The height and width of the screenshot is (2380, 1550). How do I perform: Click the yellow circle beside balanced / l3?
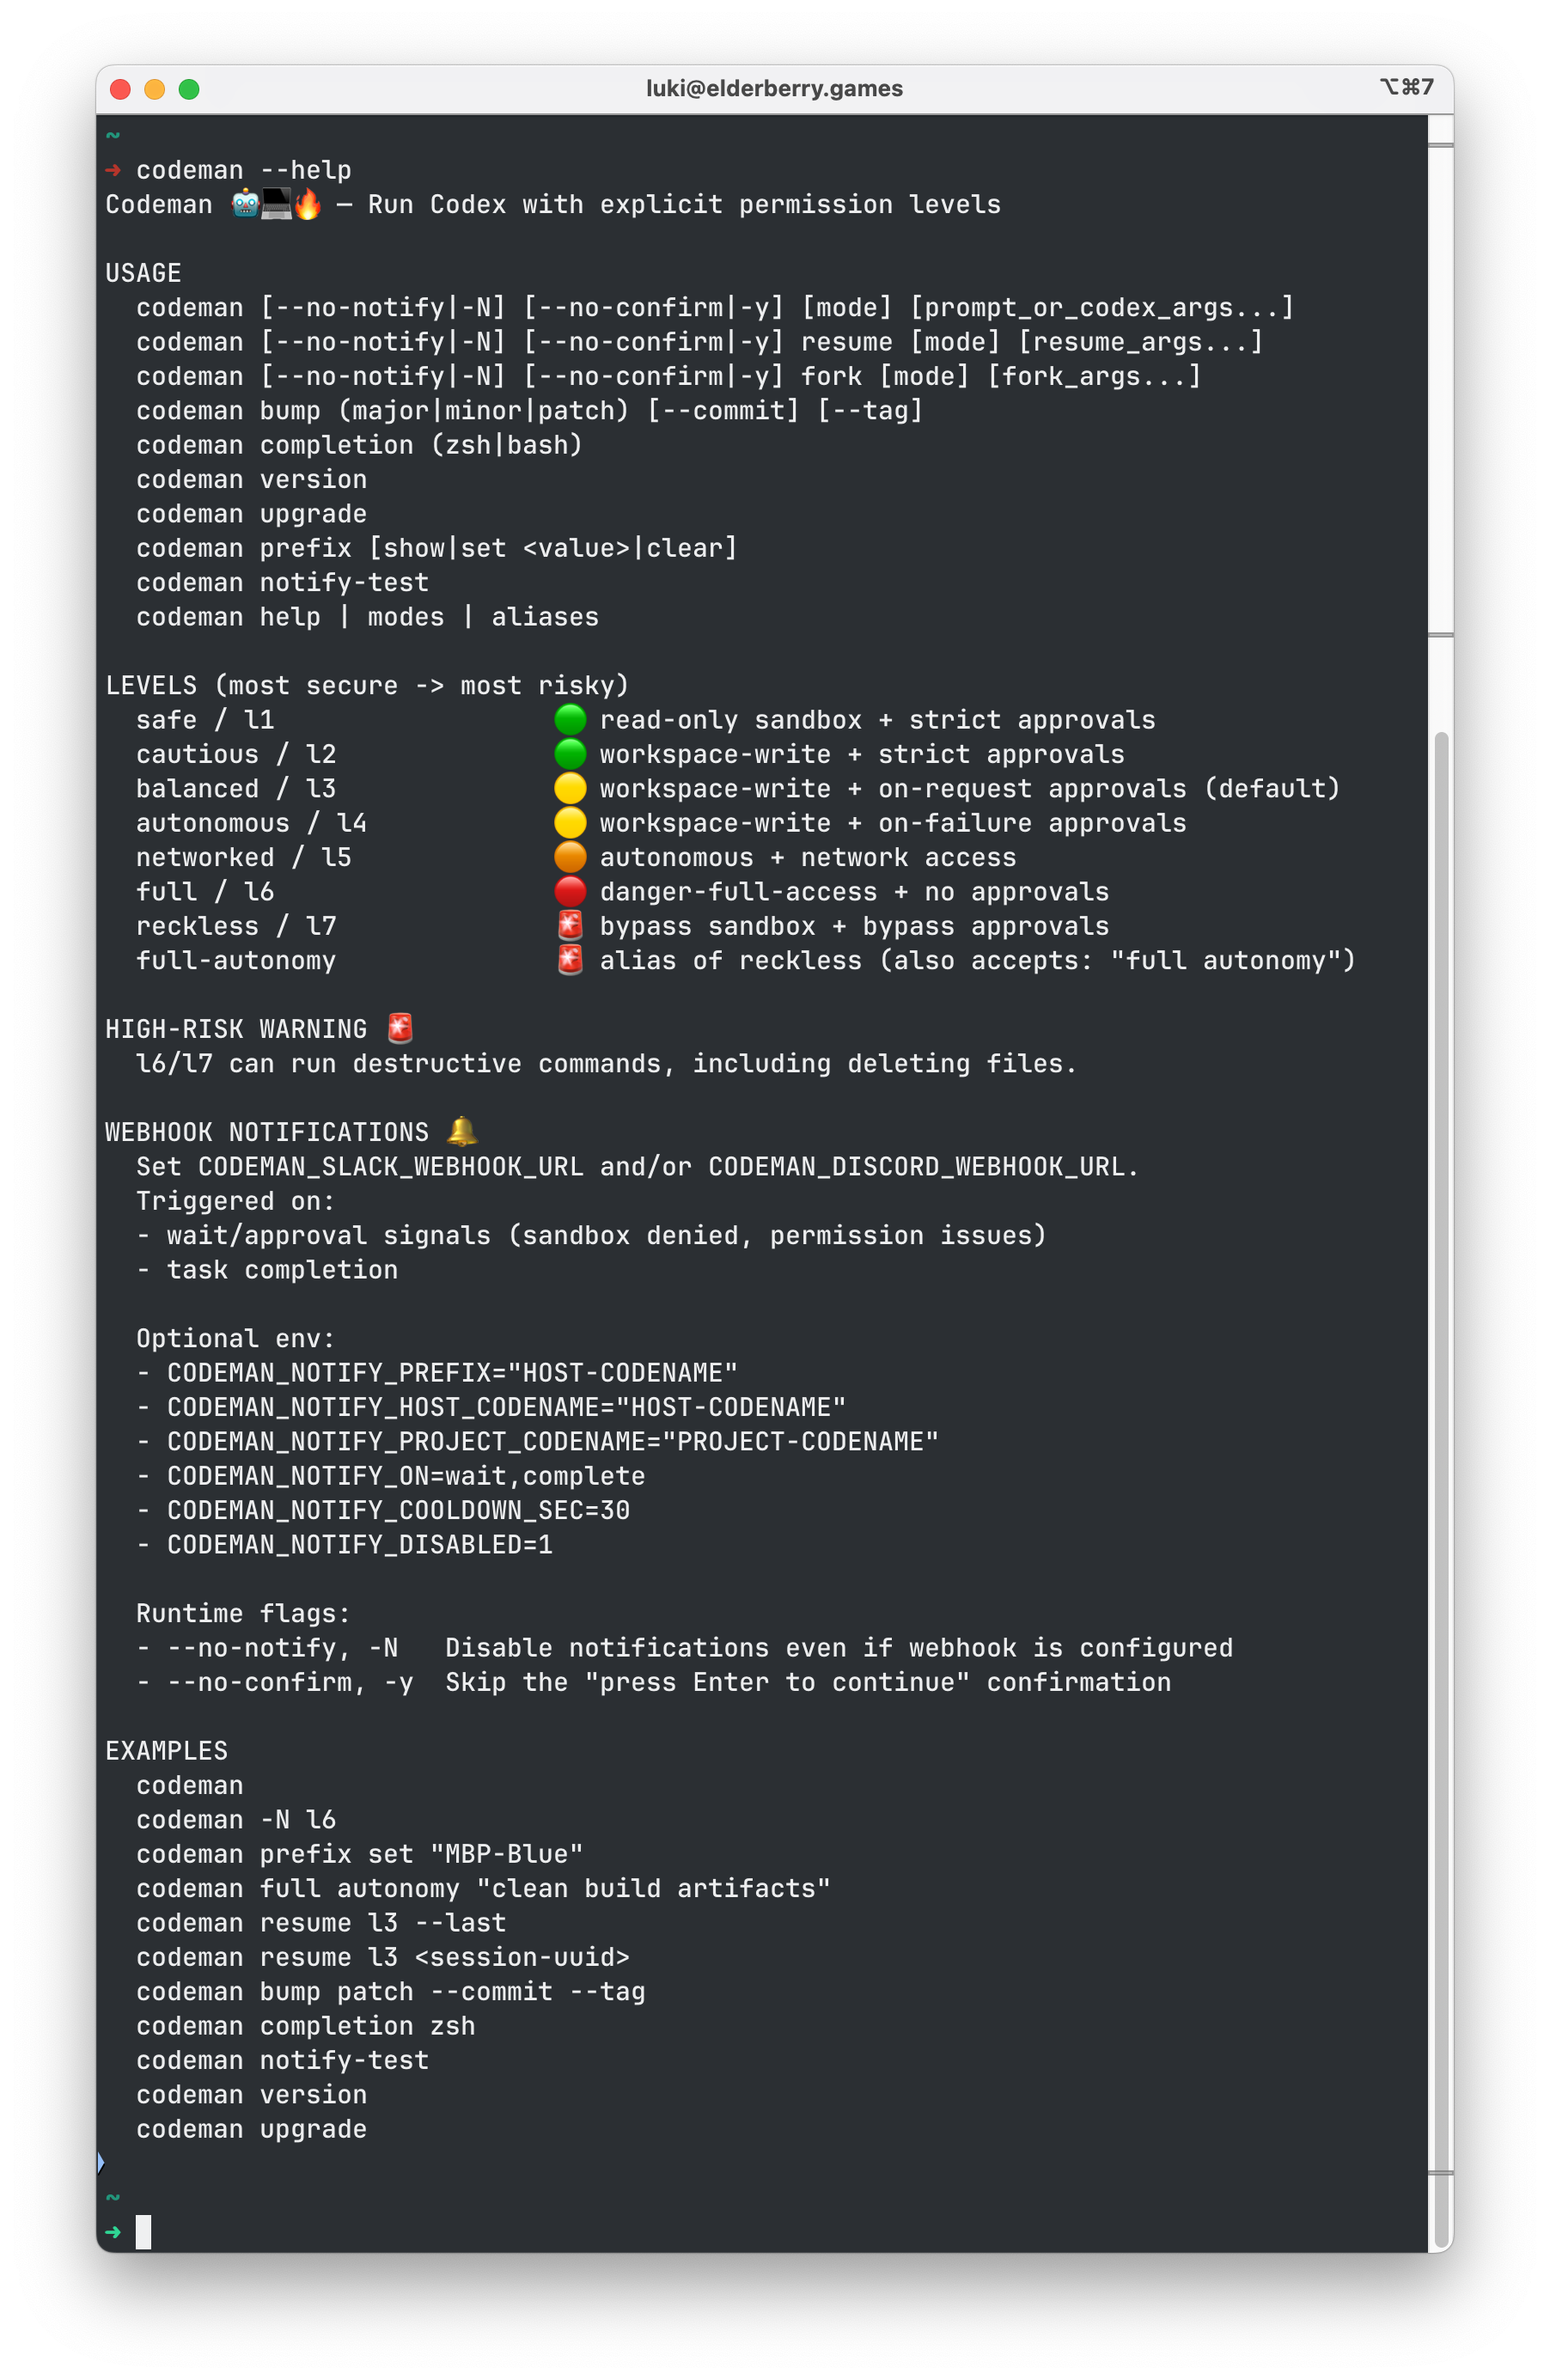click(x=570, y=788)
